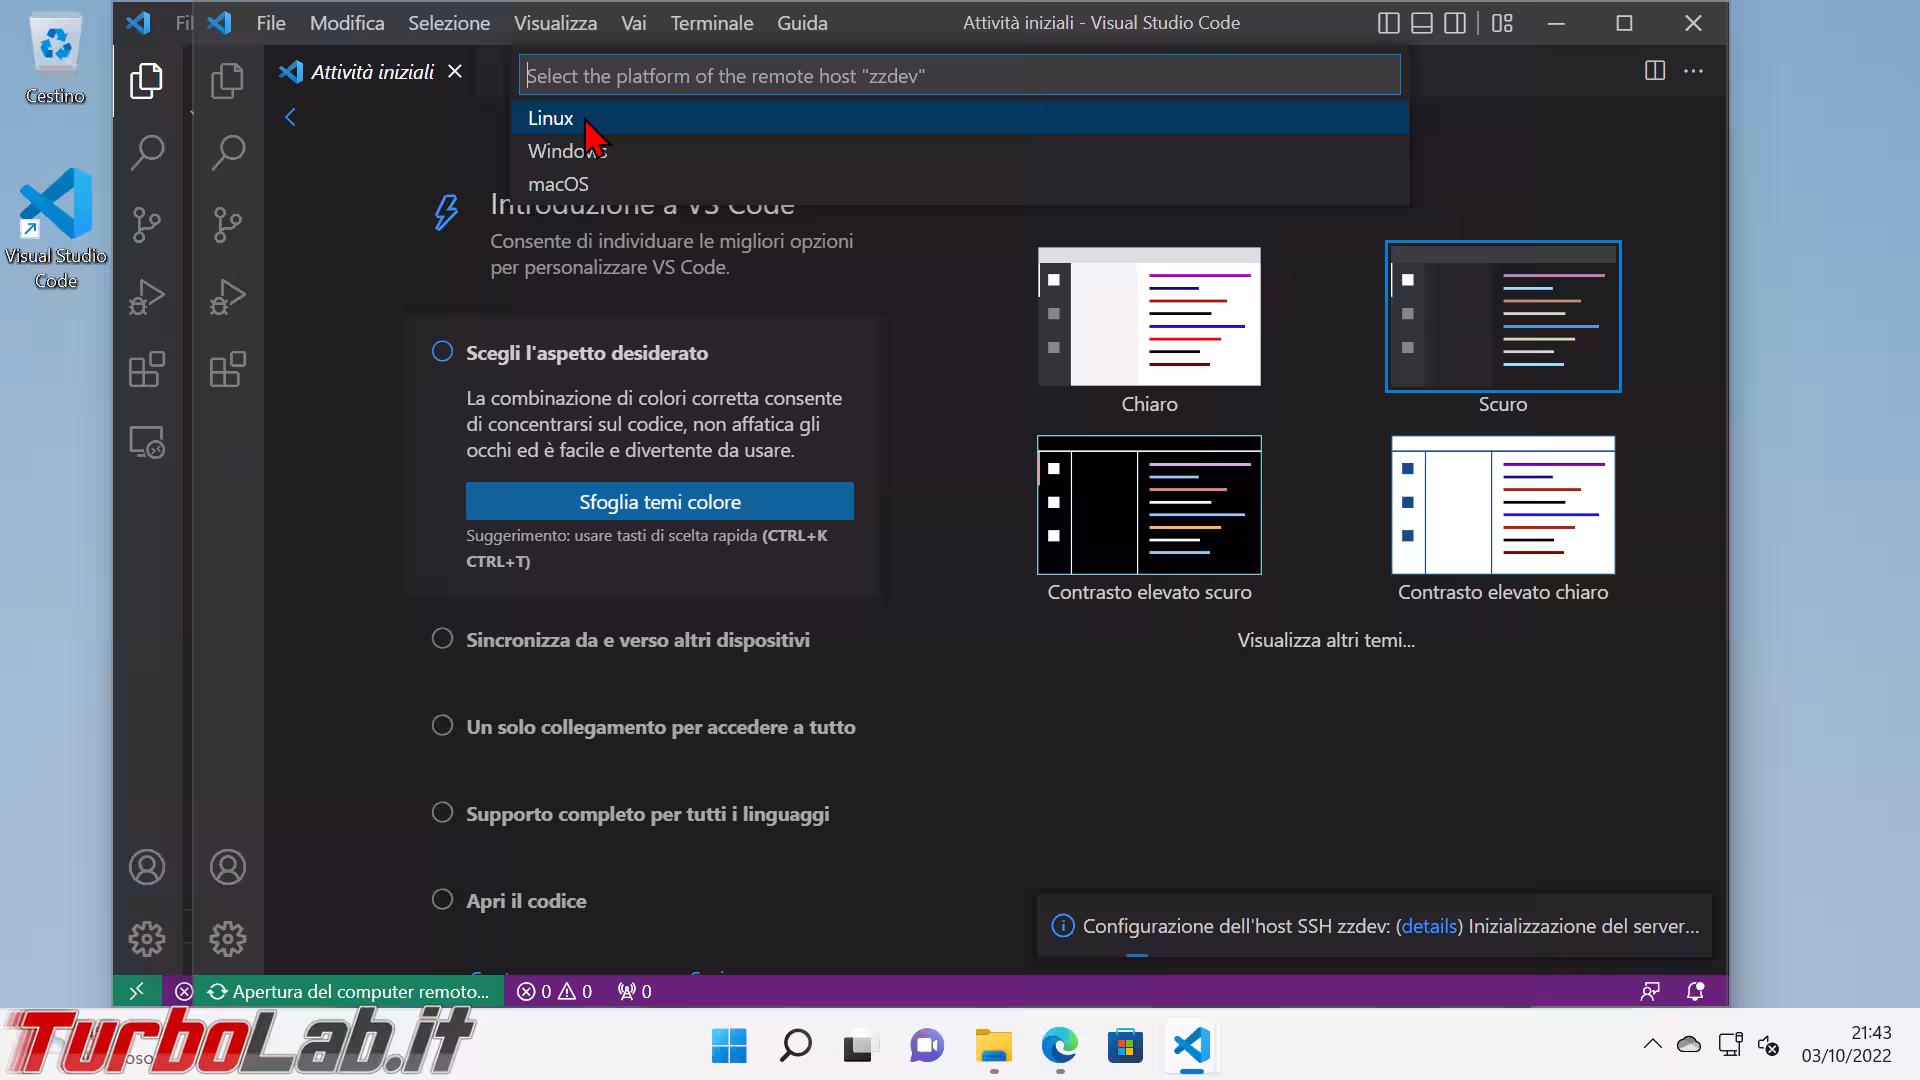Click split editor icon in tab bar
Viewport: 1920px width, 1080px height.
click(1655, 71)
